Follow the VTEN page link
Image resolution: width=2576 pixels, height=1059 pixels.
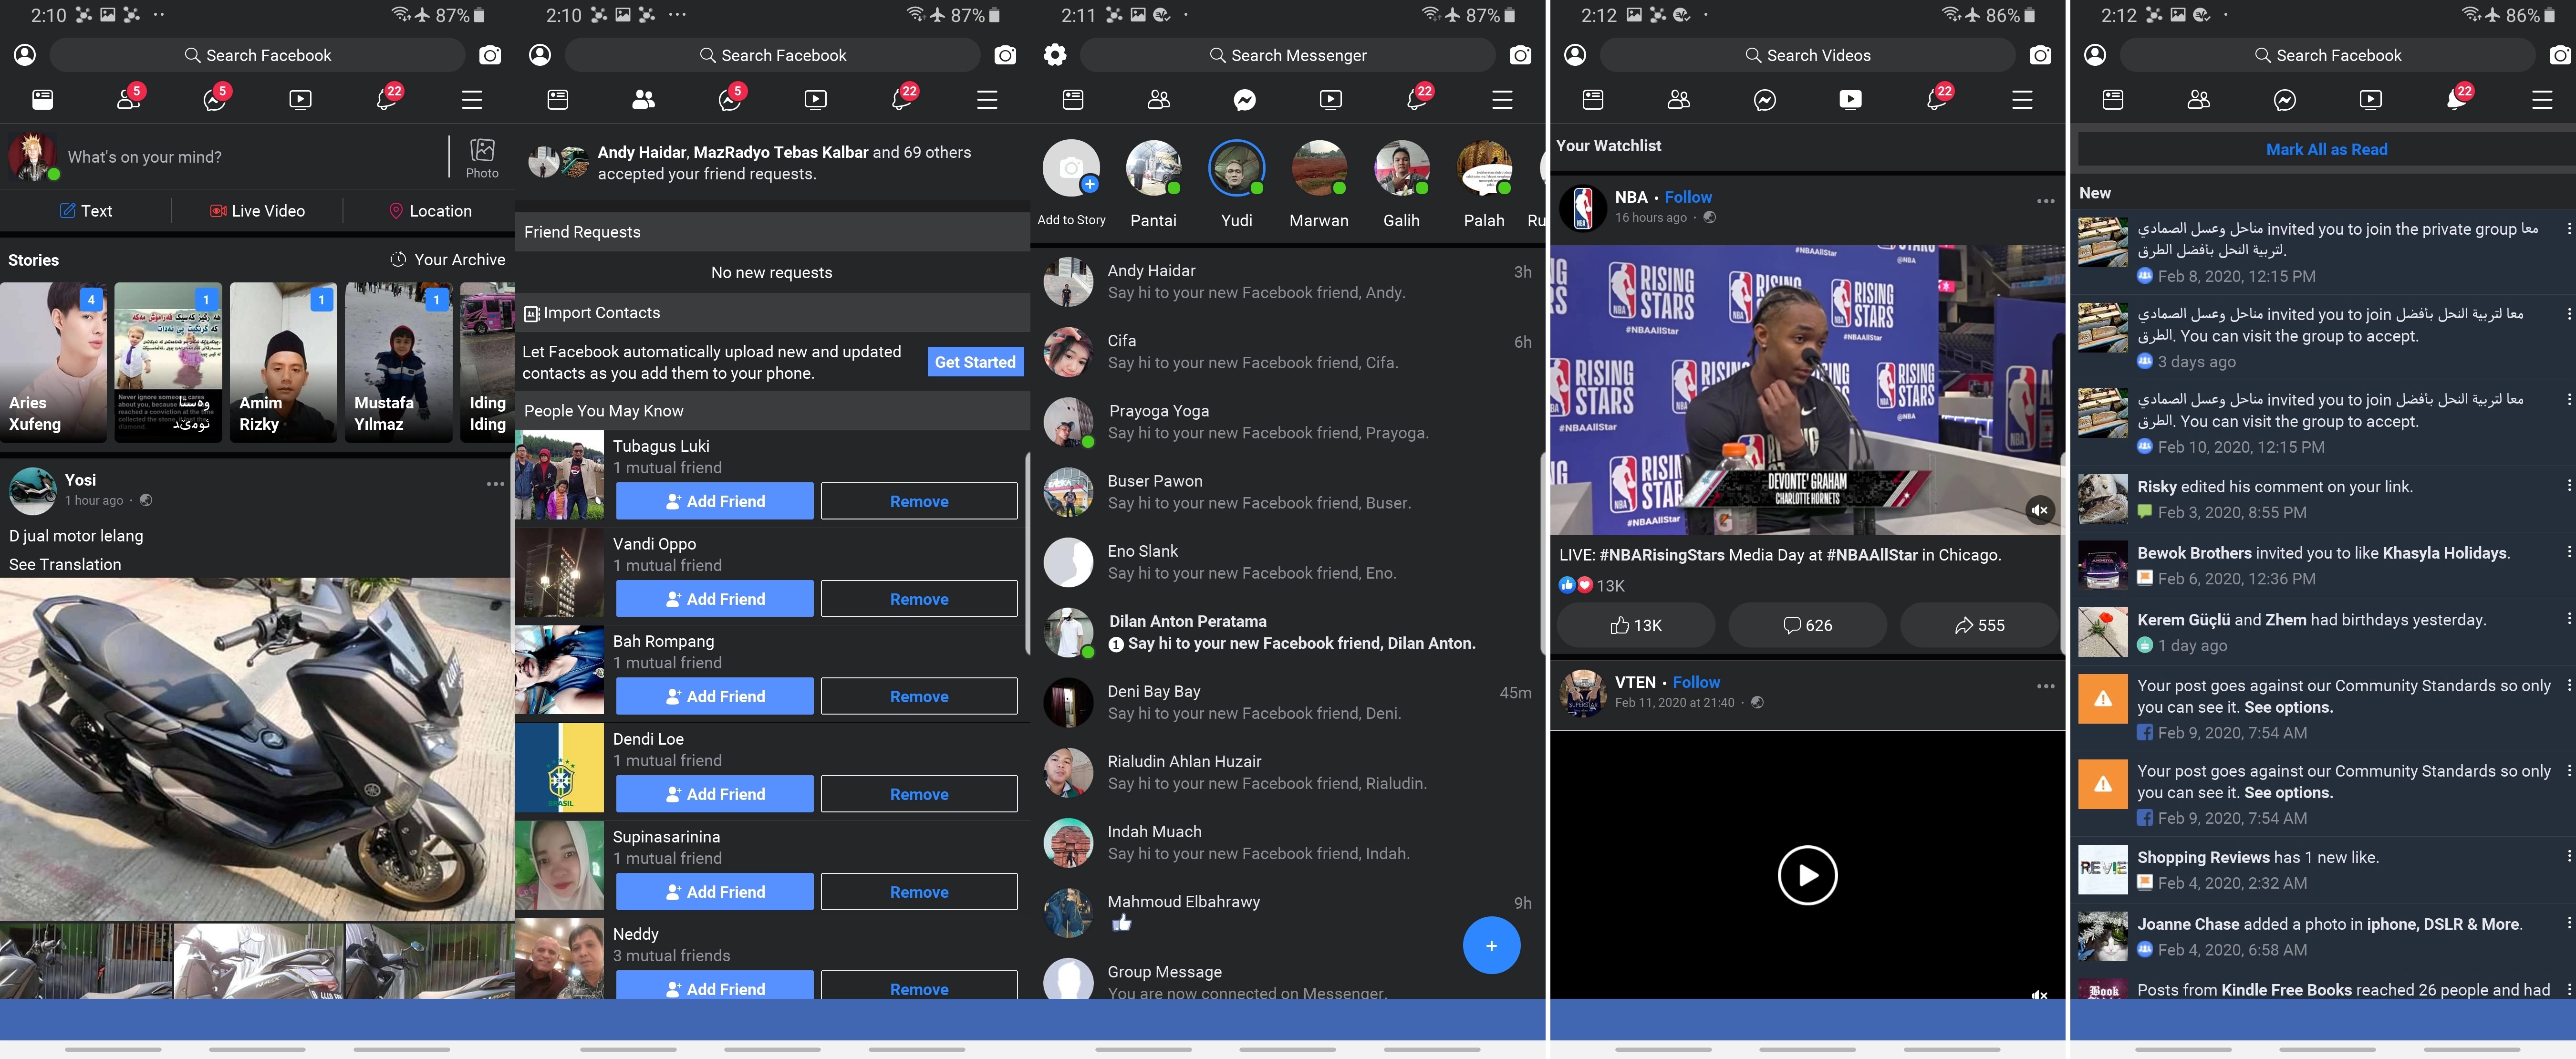(1696, 682)
